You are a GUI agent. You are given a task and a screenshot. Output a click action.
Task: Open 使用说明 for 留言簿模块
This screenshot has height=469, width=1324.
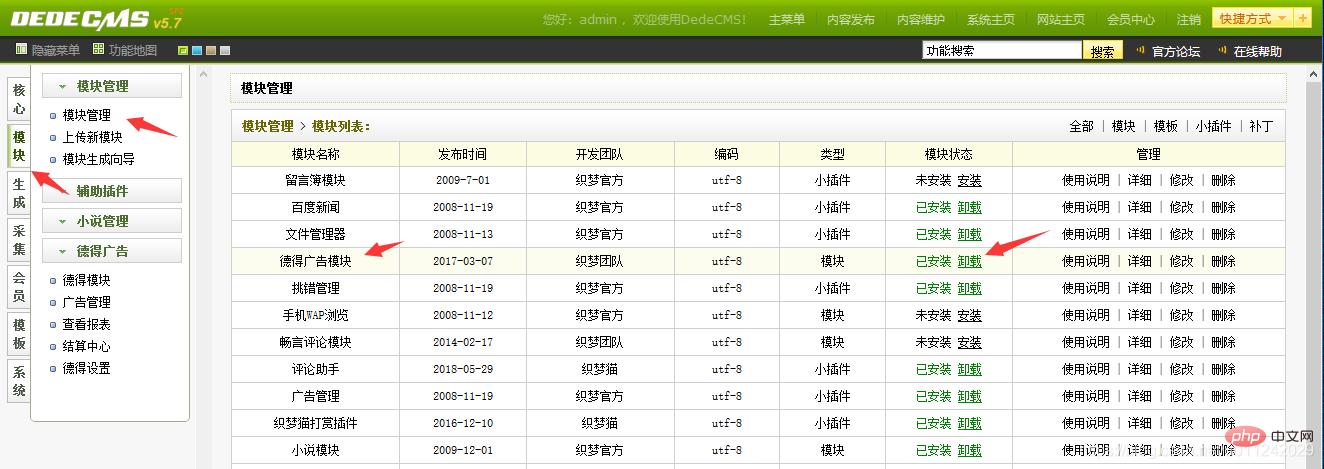click(1086, 181)
